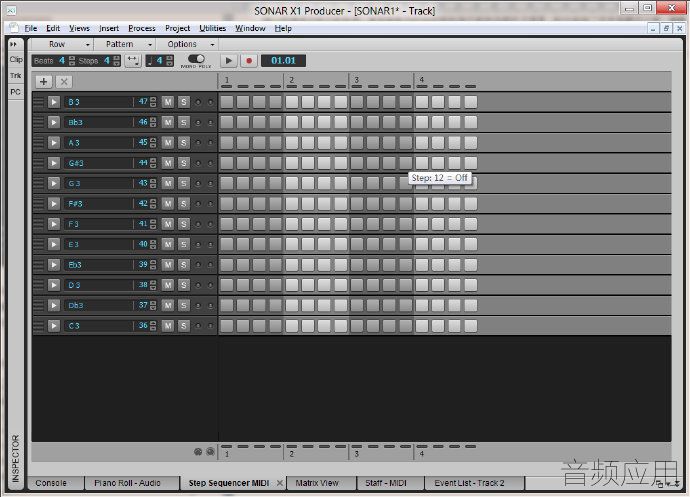
Task: Adjust the Beats value spinner
Action: coord(72,61)
